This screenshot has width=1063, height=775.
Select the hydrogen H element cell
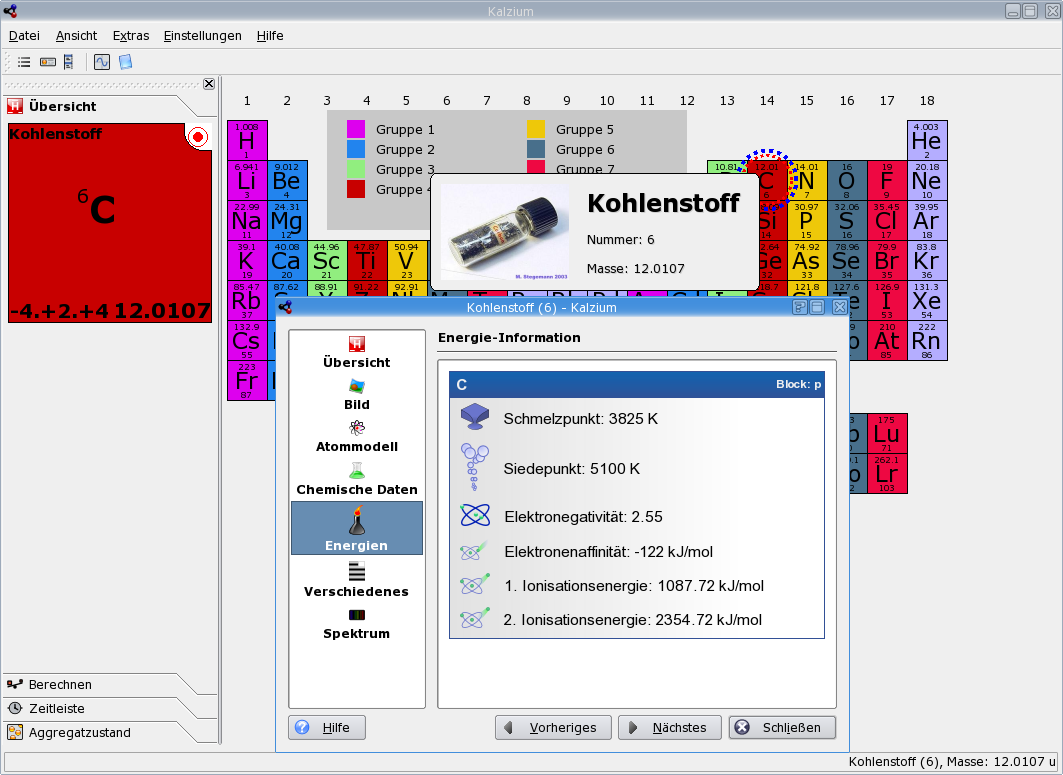point(247,140)
